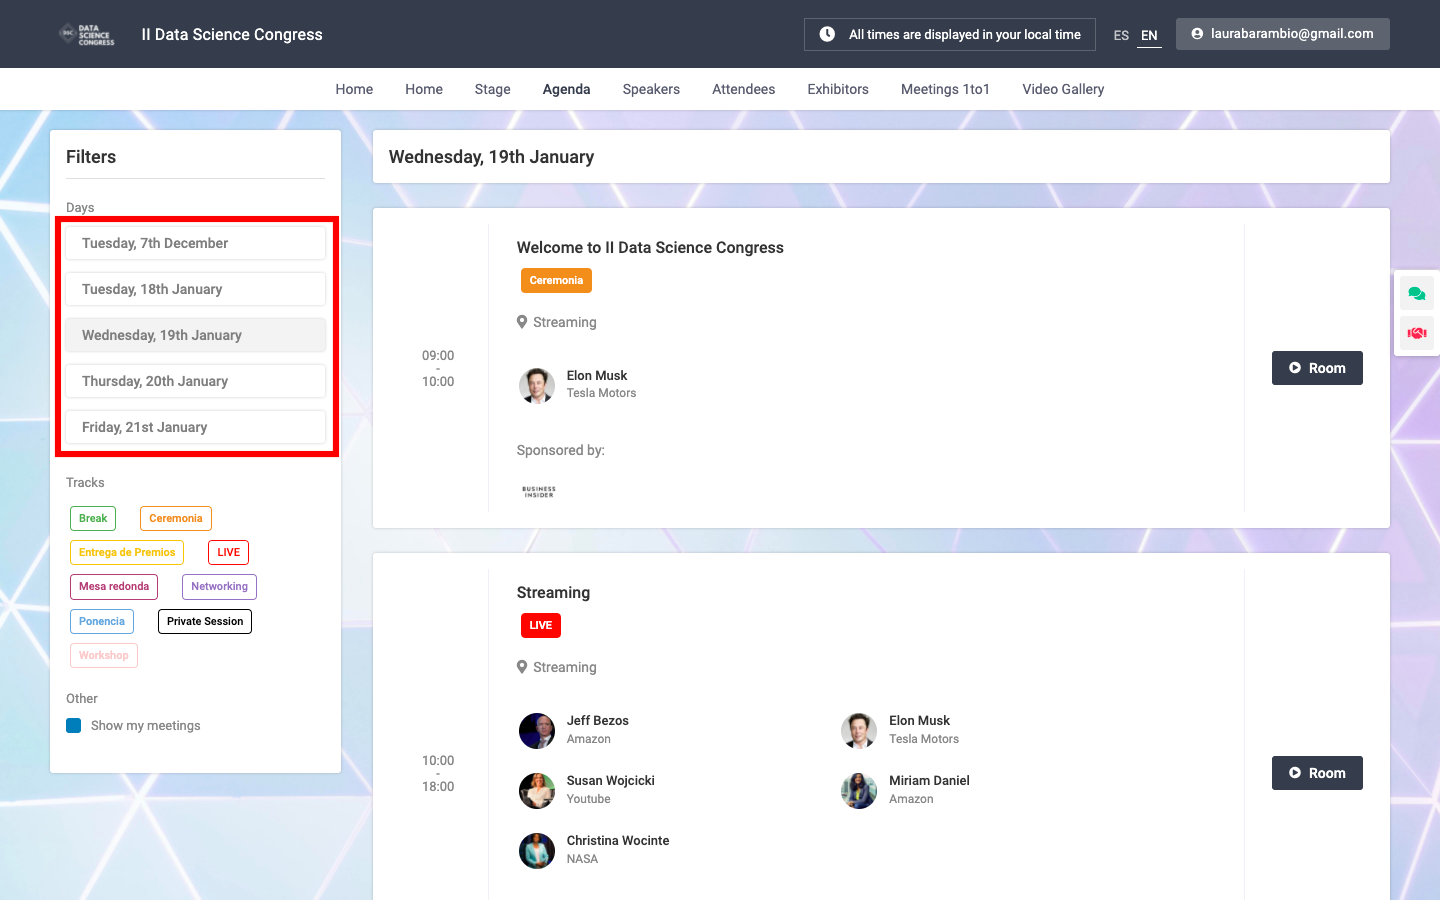Select Tuesday, 7th December day filter
Screen dimensions: 1440x900
196,243
